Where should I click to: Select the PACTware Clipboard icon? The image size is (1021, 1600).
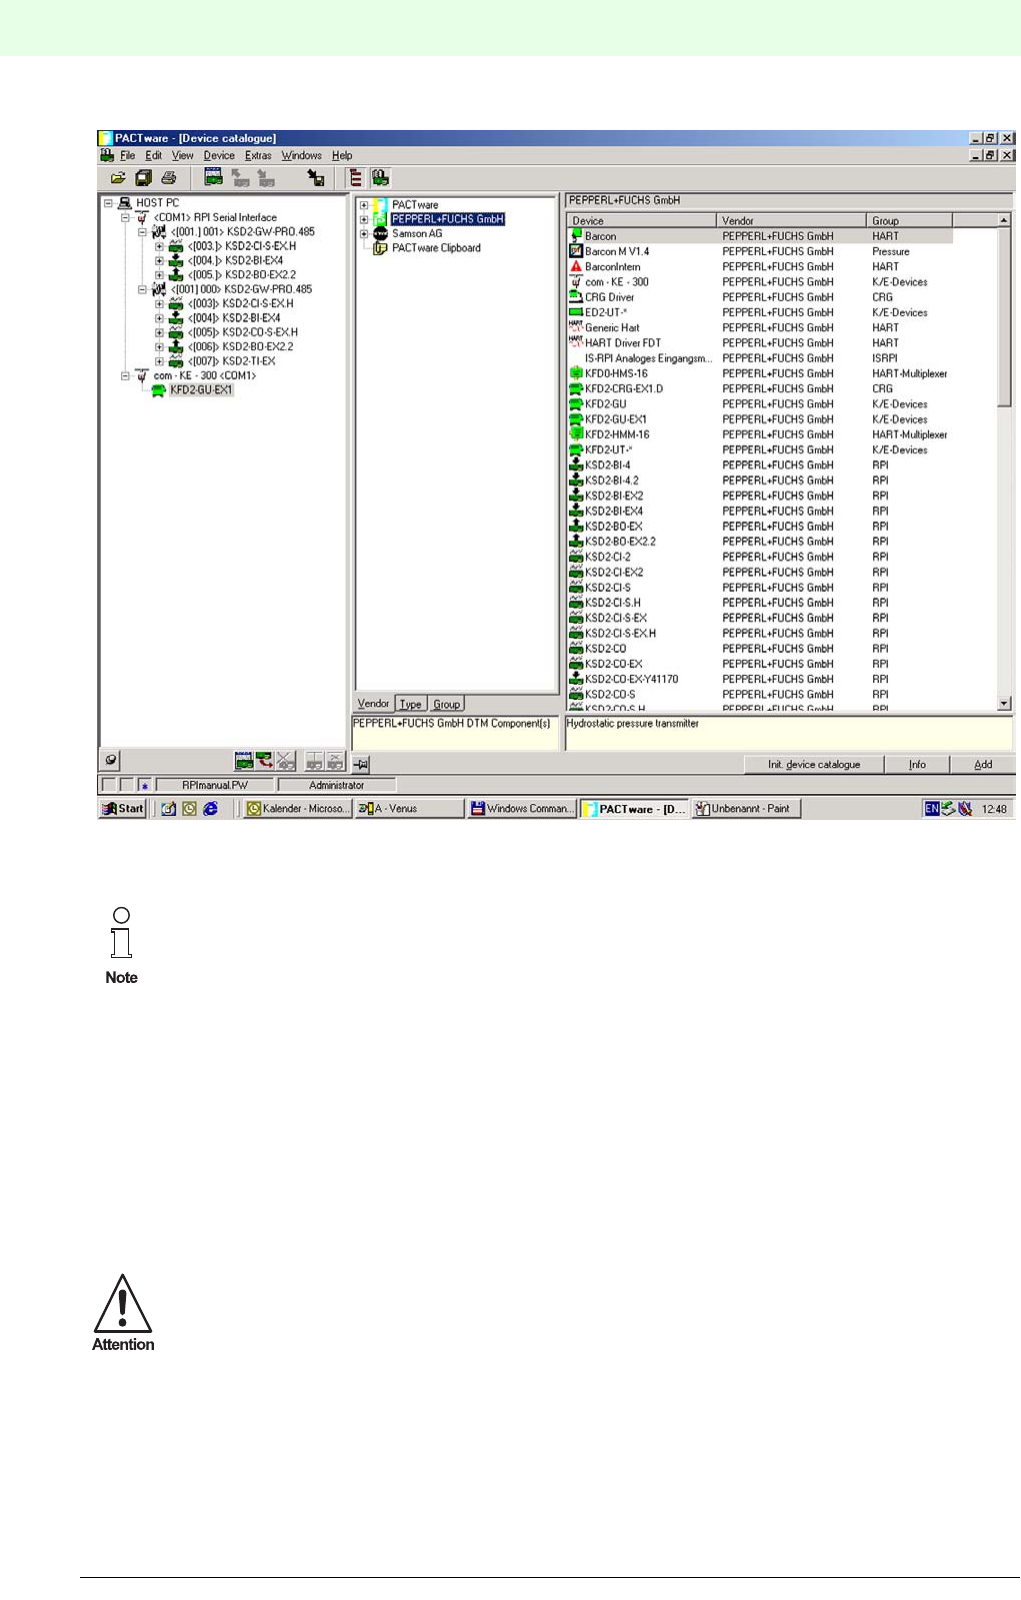click(380, 248)
